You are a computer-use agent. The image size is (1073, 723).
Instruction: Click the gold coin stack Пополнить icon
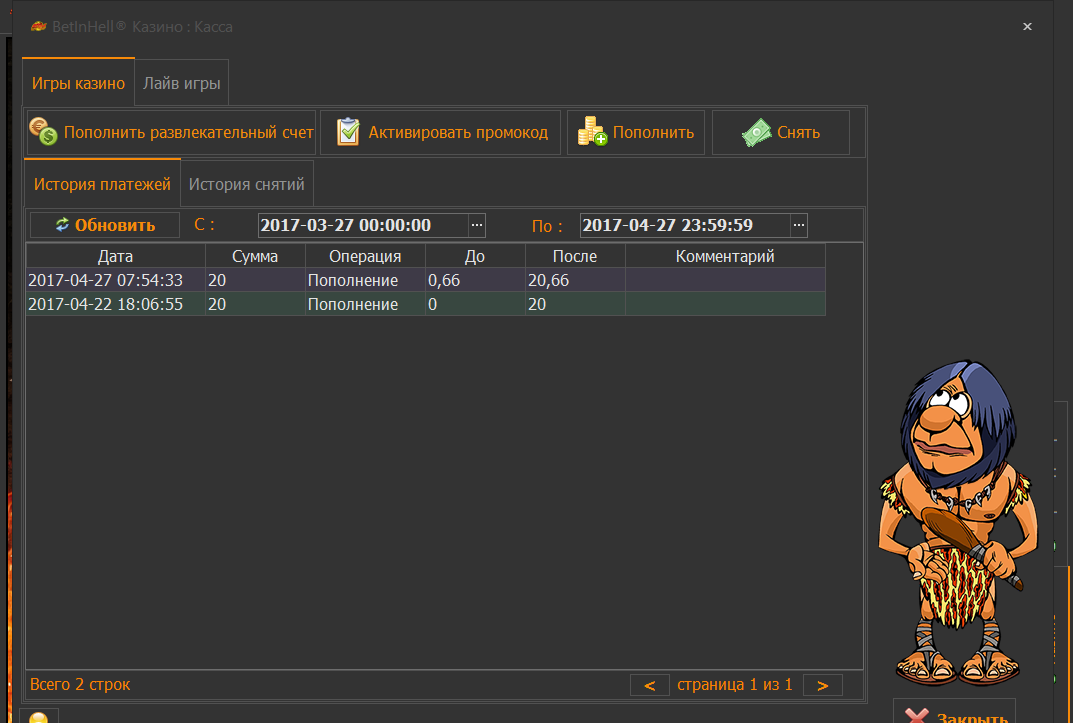coord(592,132)
